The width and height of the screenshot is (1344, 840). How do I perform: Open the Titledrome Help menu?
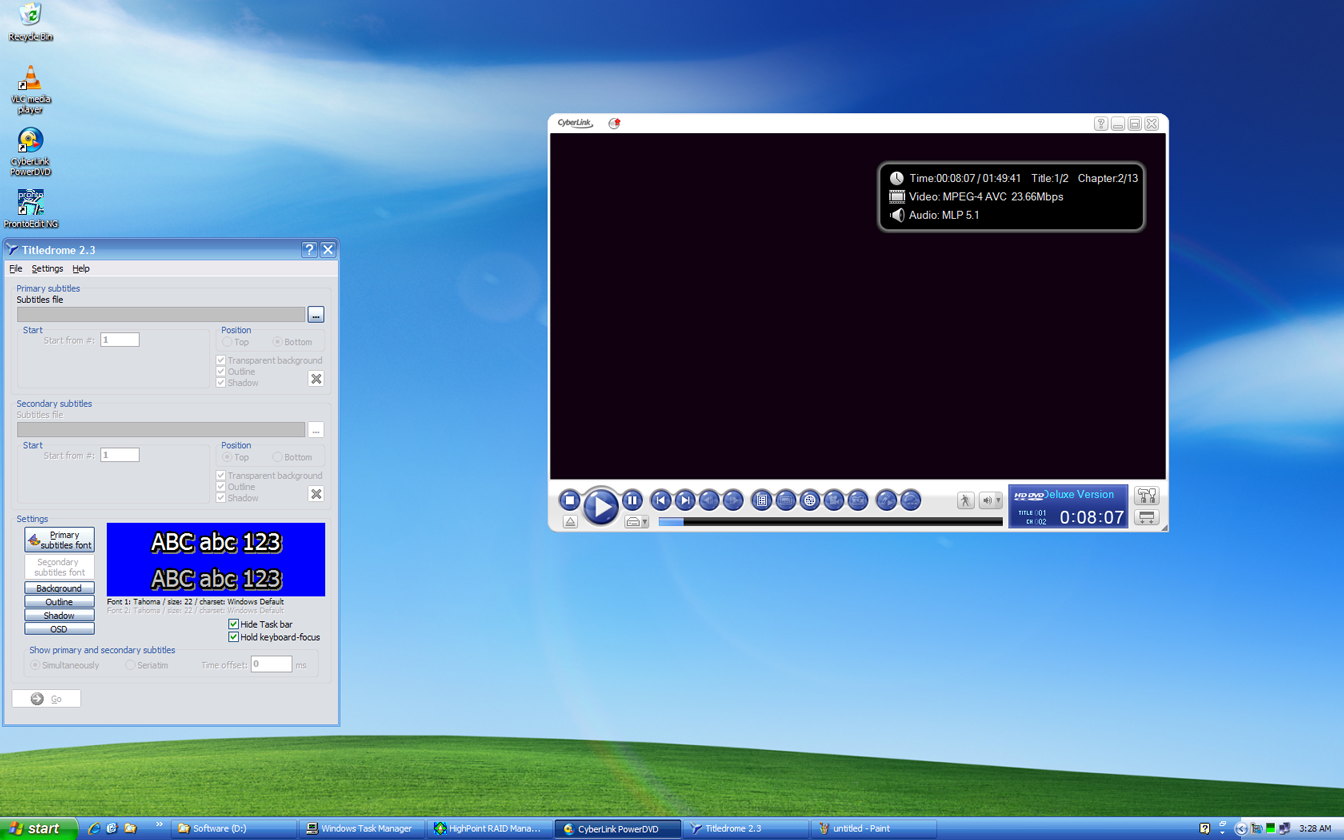[x=81, y=269]
